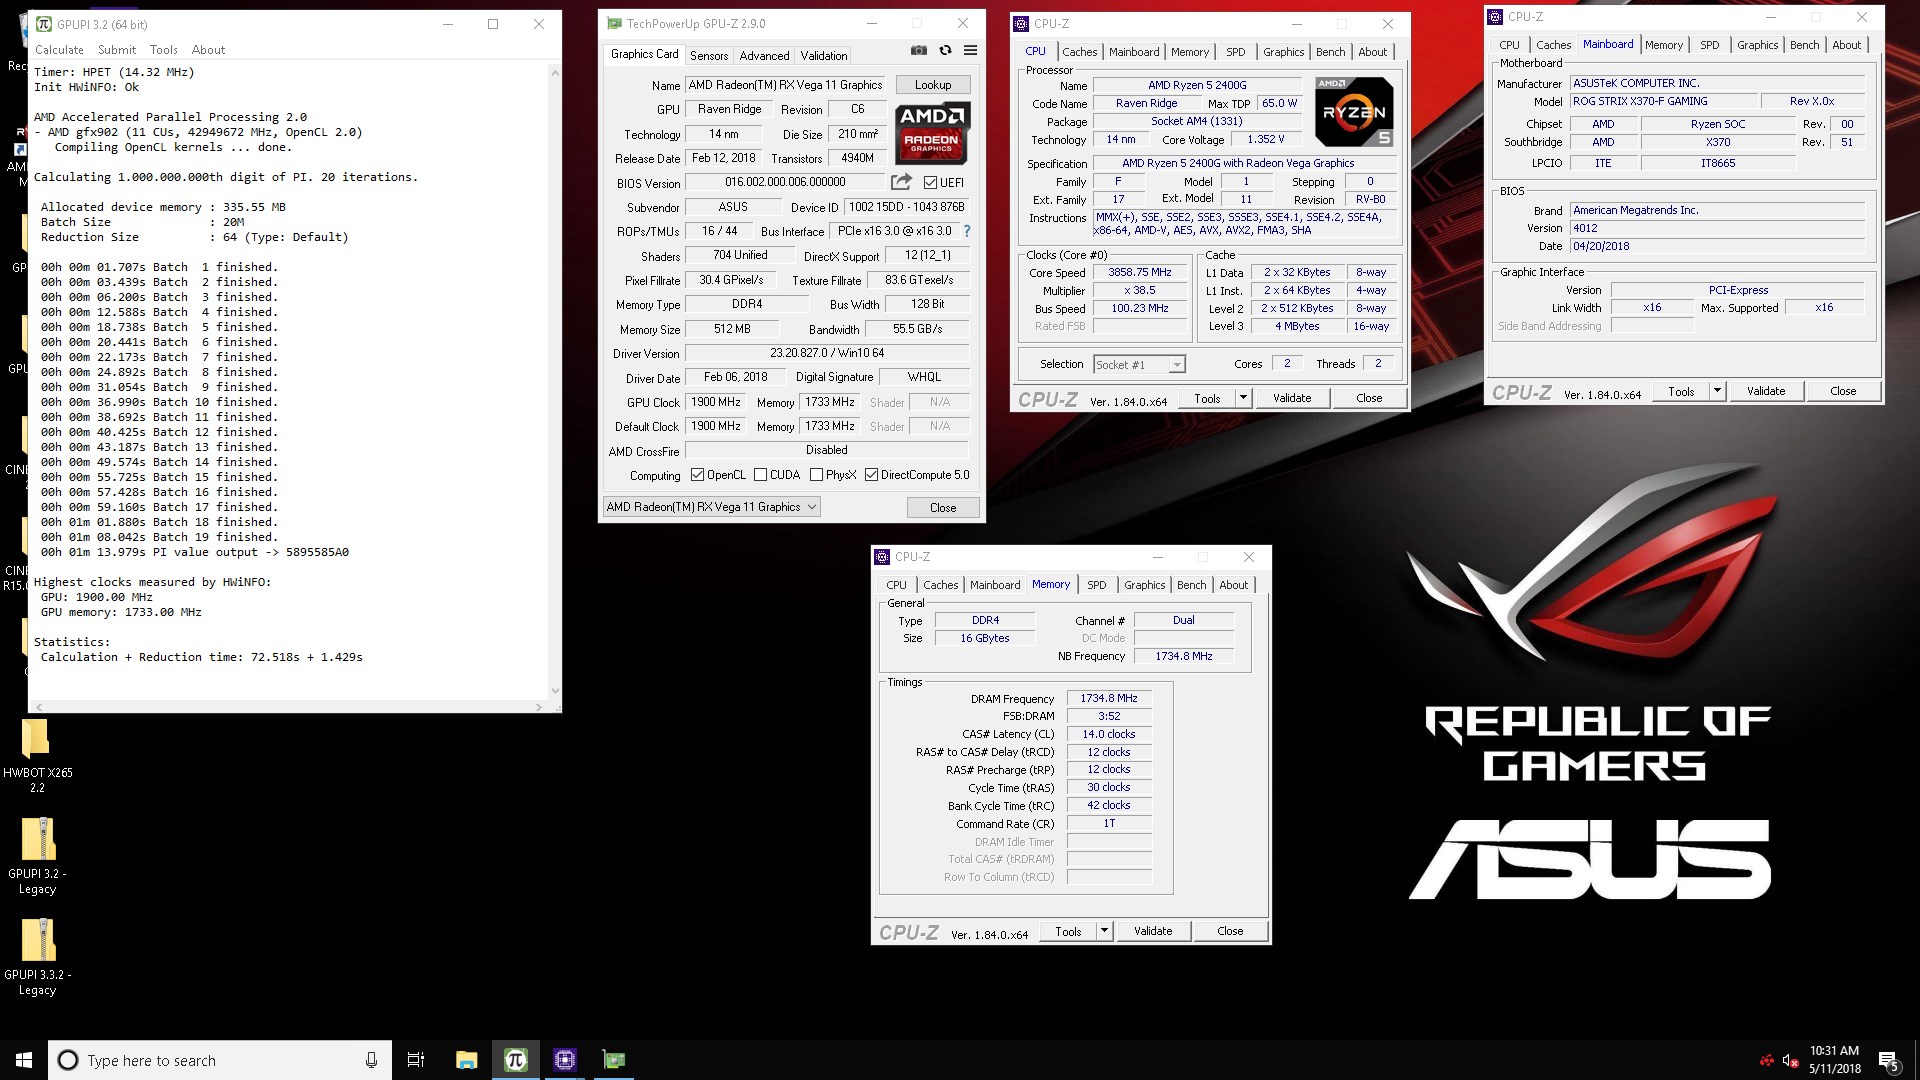Click muted volume icon in system tray
The height and width of the screenshot is (1080, 1920).
click(x=1790, y=1060)
